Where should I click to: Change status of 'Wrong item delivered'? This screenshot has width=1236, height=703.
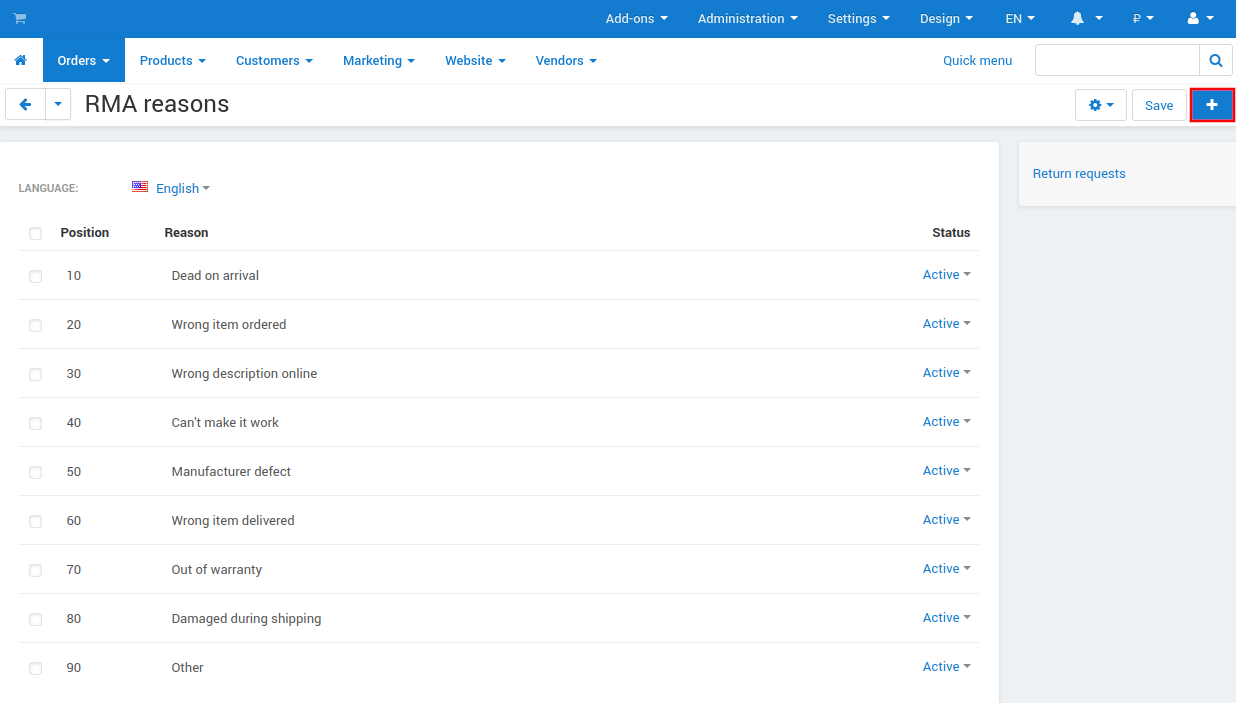pos(946,520)
